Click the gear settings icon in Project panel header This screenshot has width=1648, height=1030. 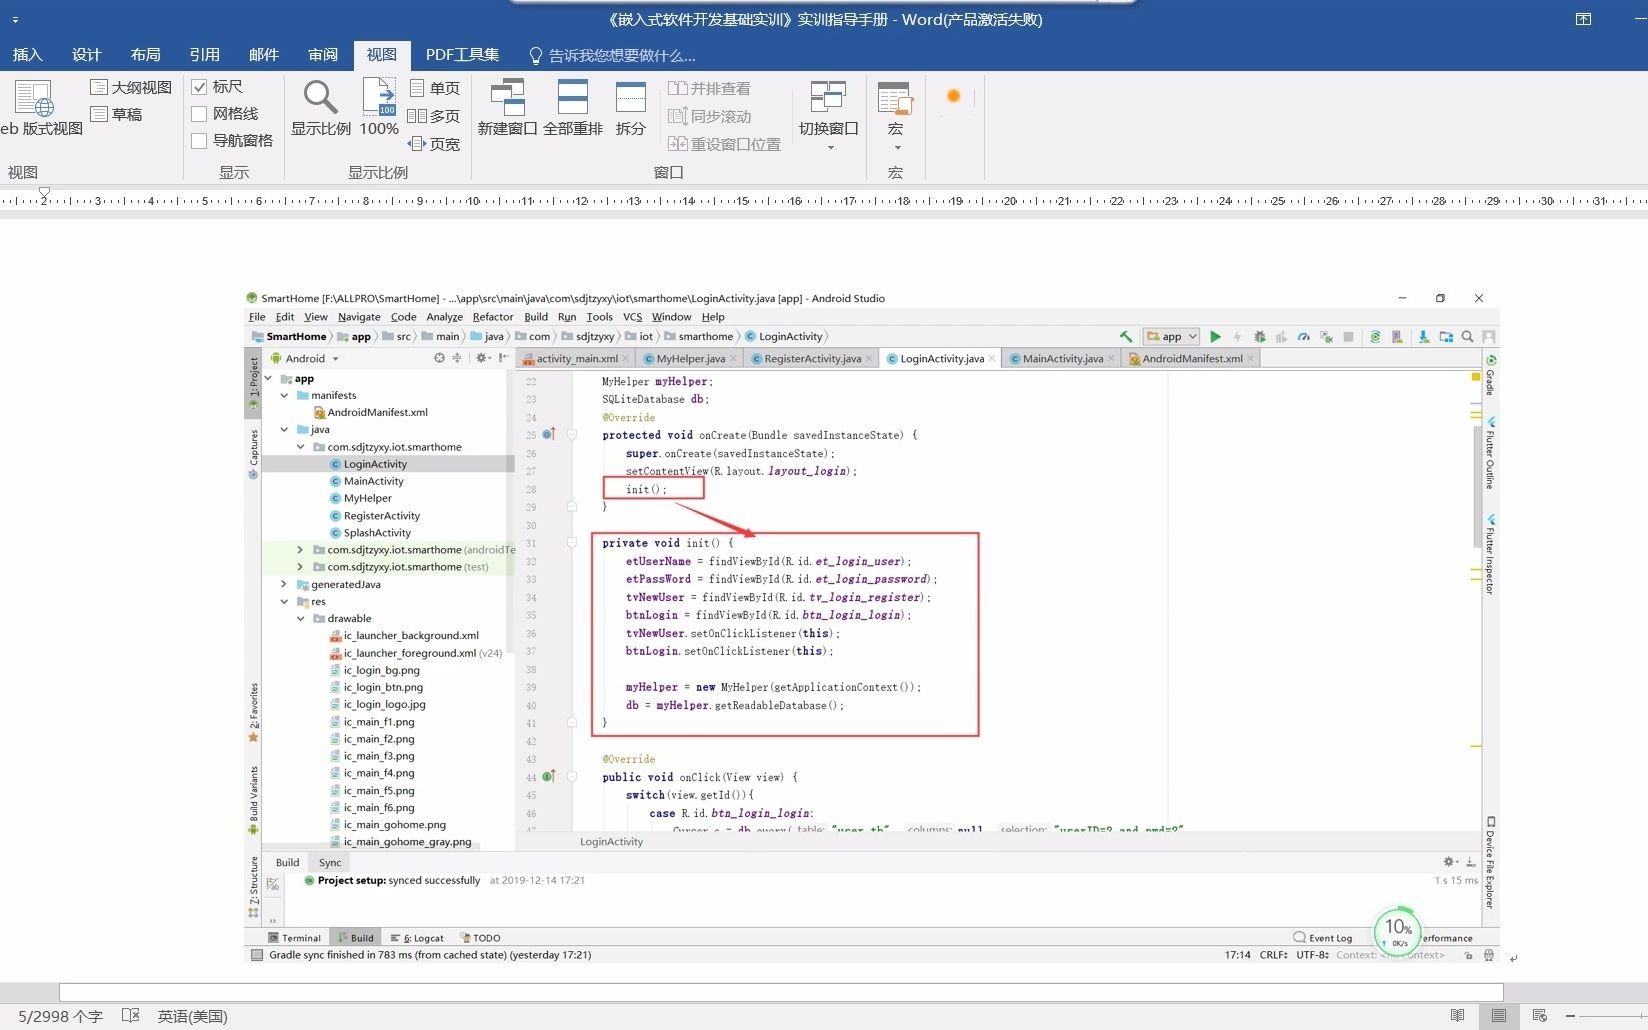click(482, 358)
